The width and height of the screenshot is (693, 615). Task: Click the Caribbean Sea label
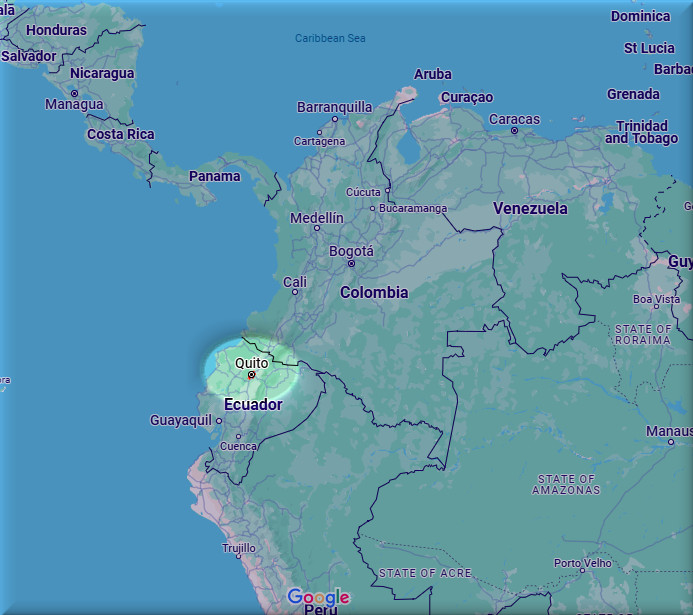(330, 38)
